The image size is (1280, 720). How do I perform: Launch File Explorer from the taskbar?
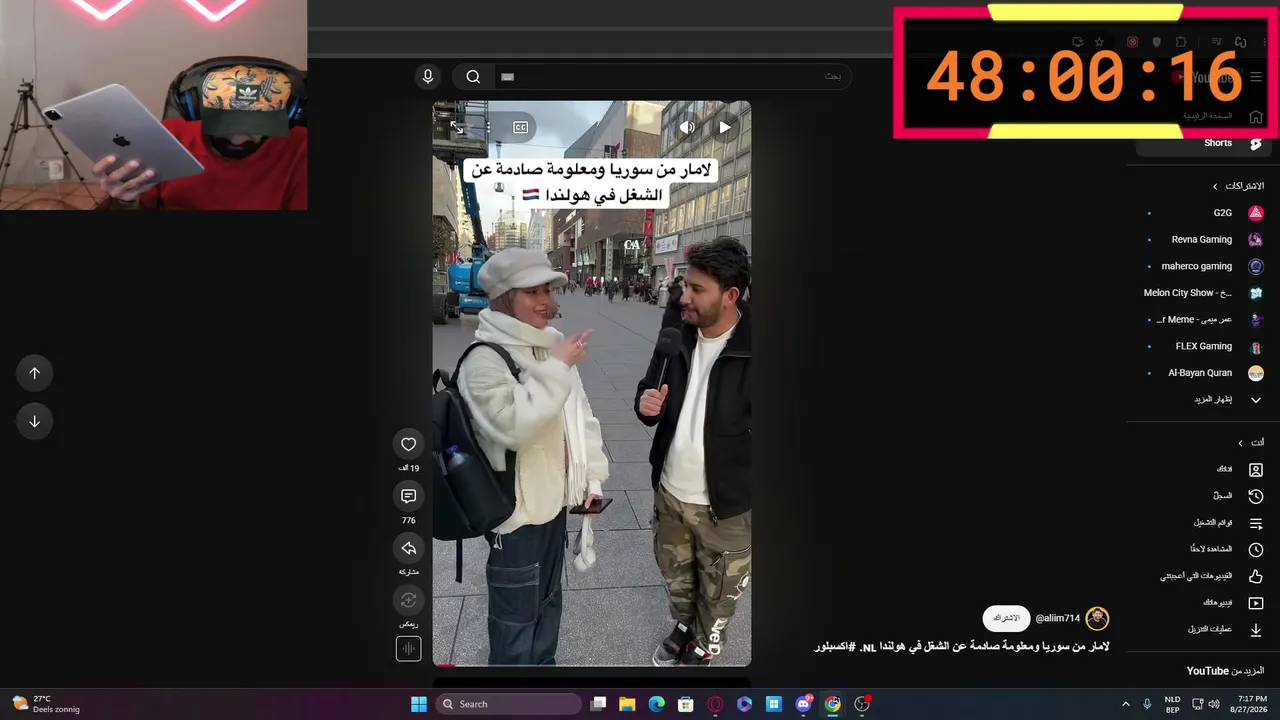pos(627,704)
